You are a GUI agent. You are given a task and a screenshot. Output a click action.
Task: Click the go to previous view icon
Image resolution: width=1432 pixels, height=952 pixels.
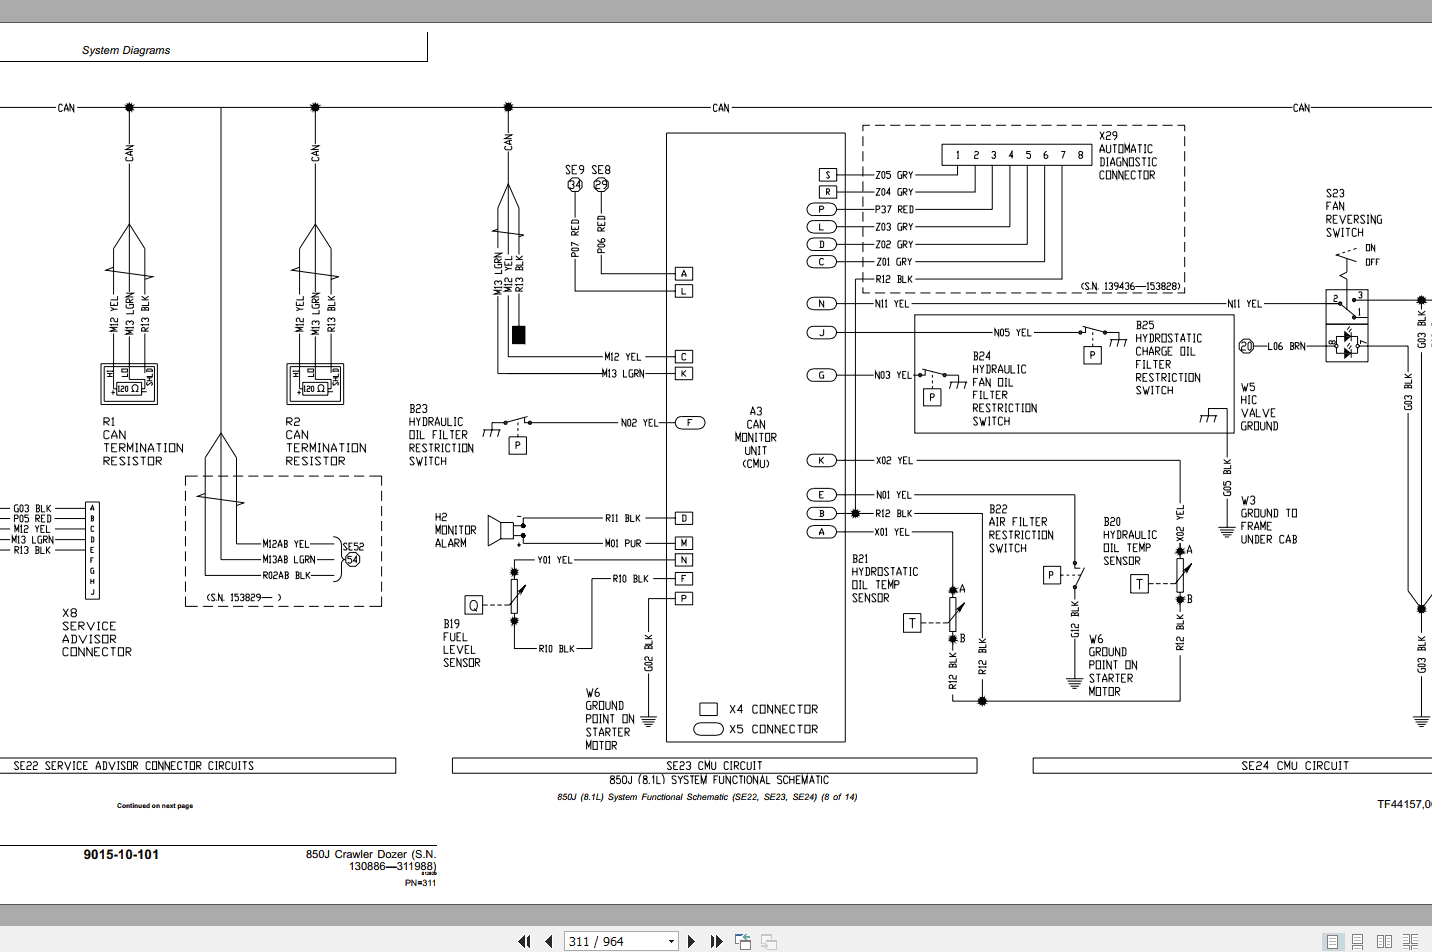pos(743,941)
